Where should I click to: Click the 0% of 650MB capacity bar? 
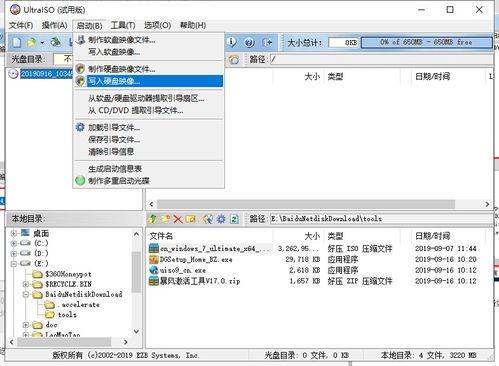click(x=426, y=42)
